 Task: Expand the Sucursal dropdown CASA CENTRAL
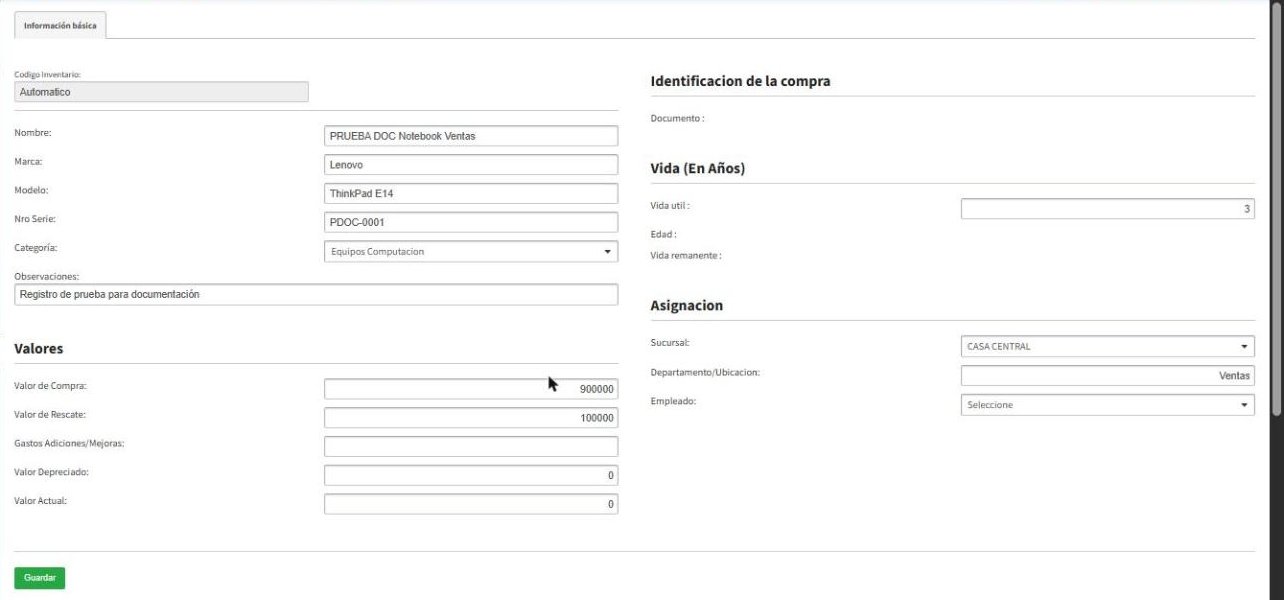[1108, 347]
